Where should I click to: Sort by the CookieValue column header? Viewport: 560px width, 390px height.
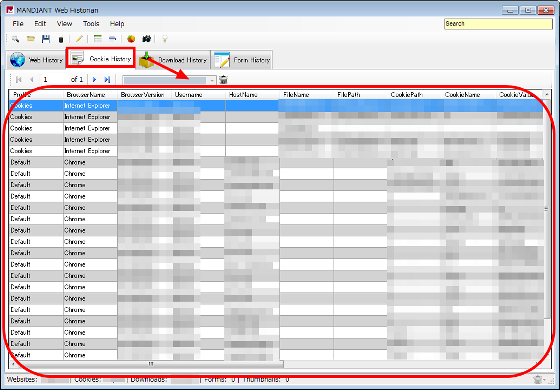[x=520, y=95]
